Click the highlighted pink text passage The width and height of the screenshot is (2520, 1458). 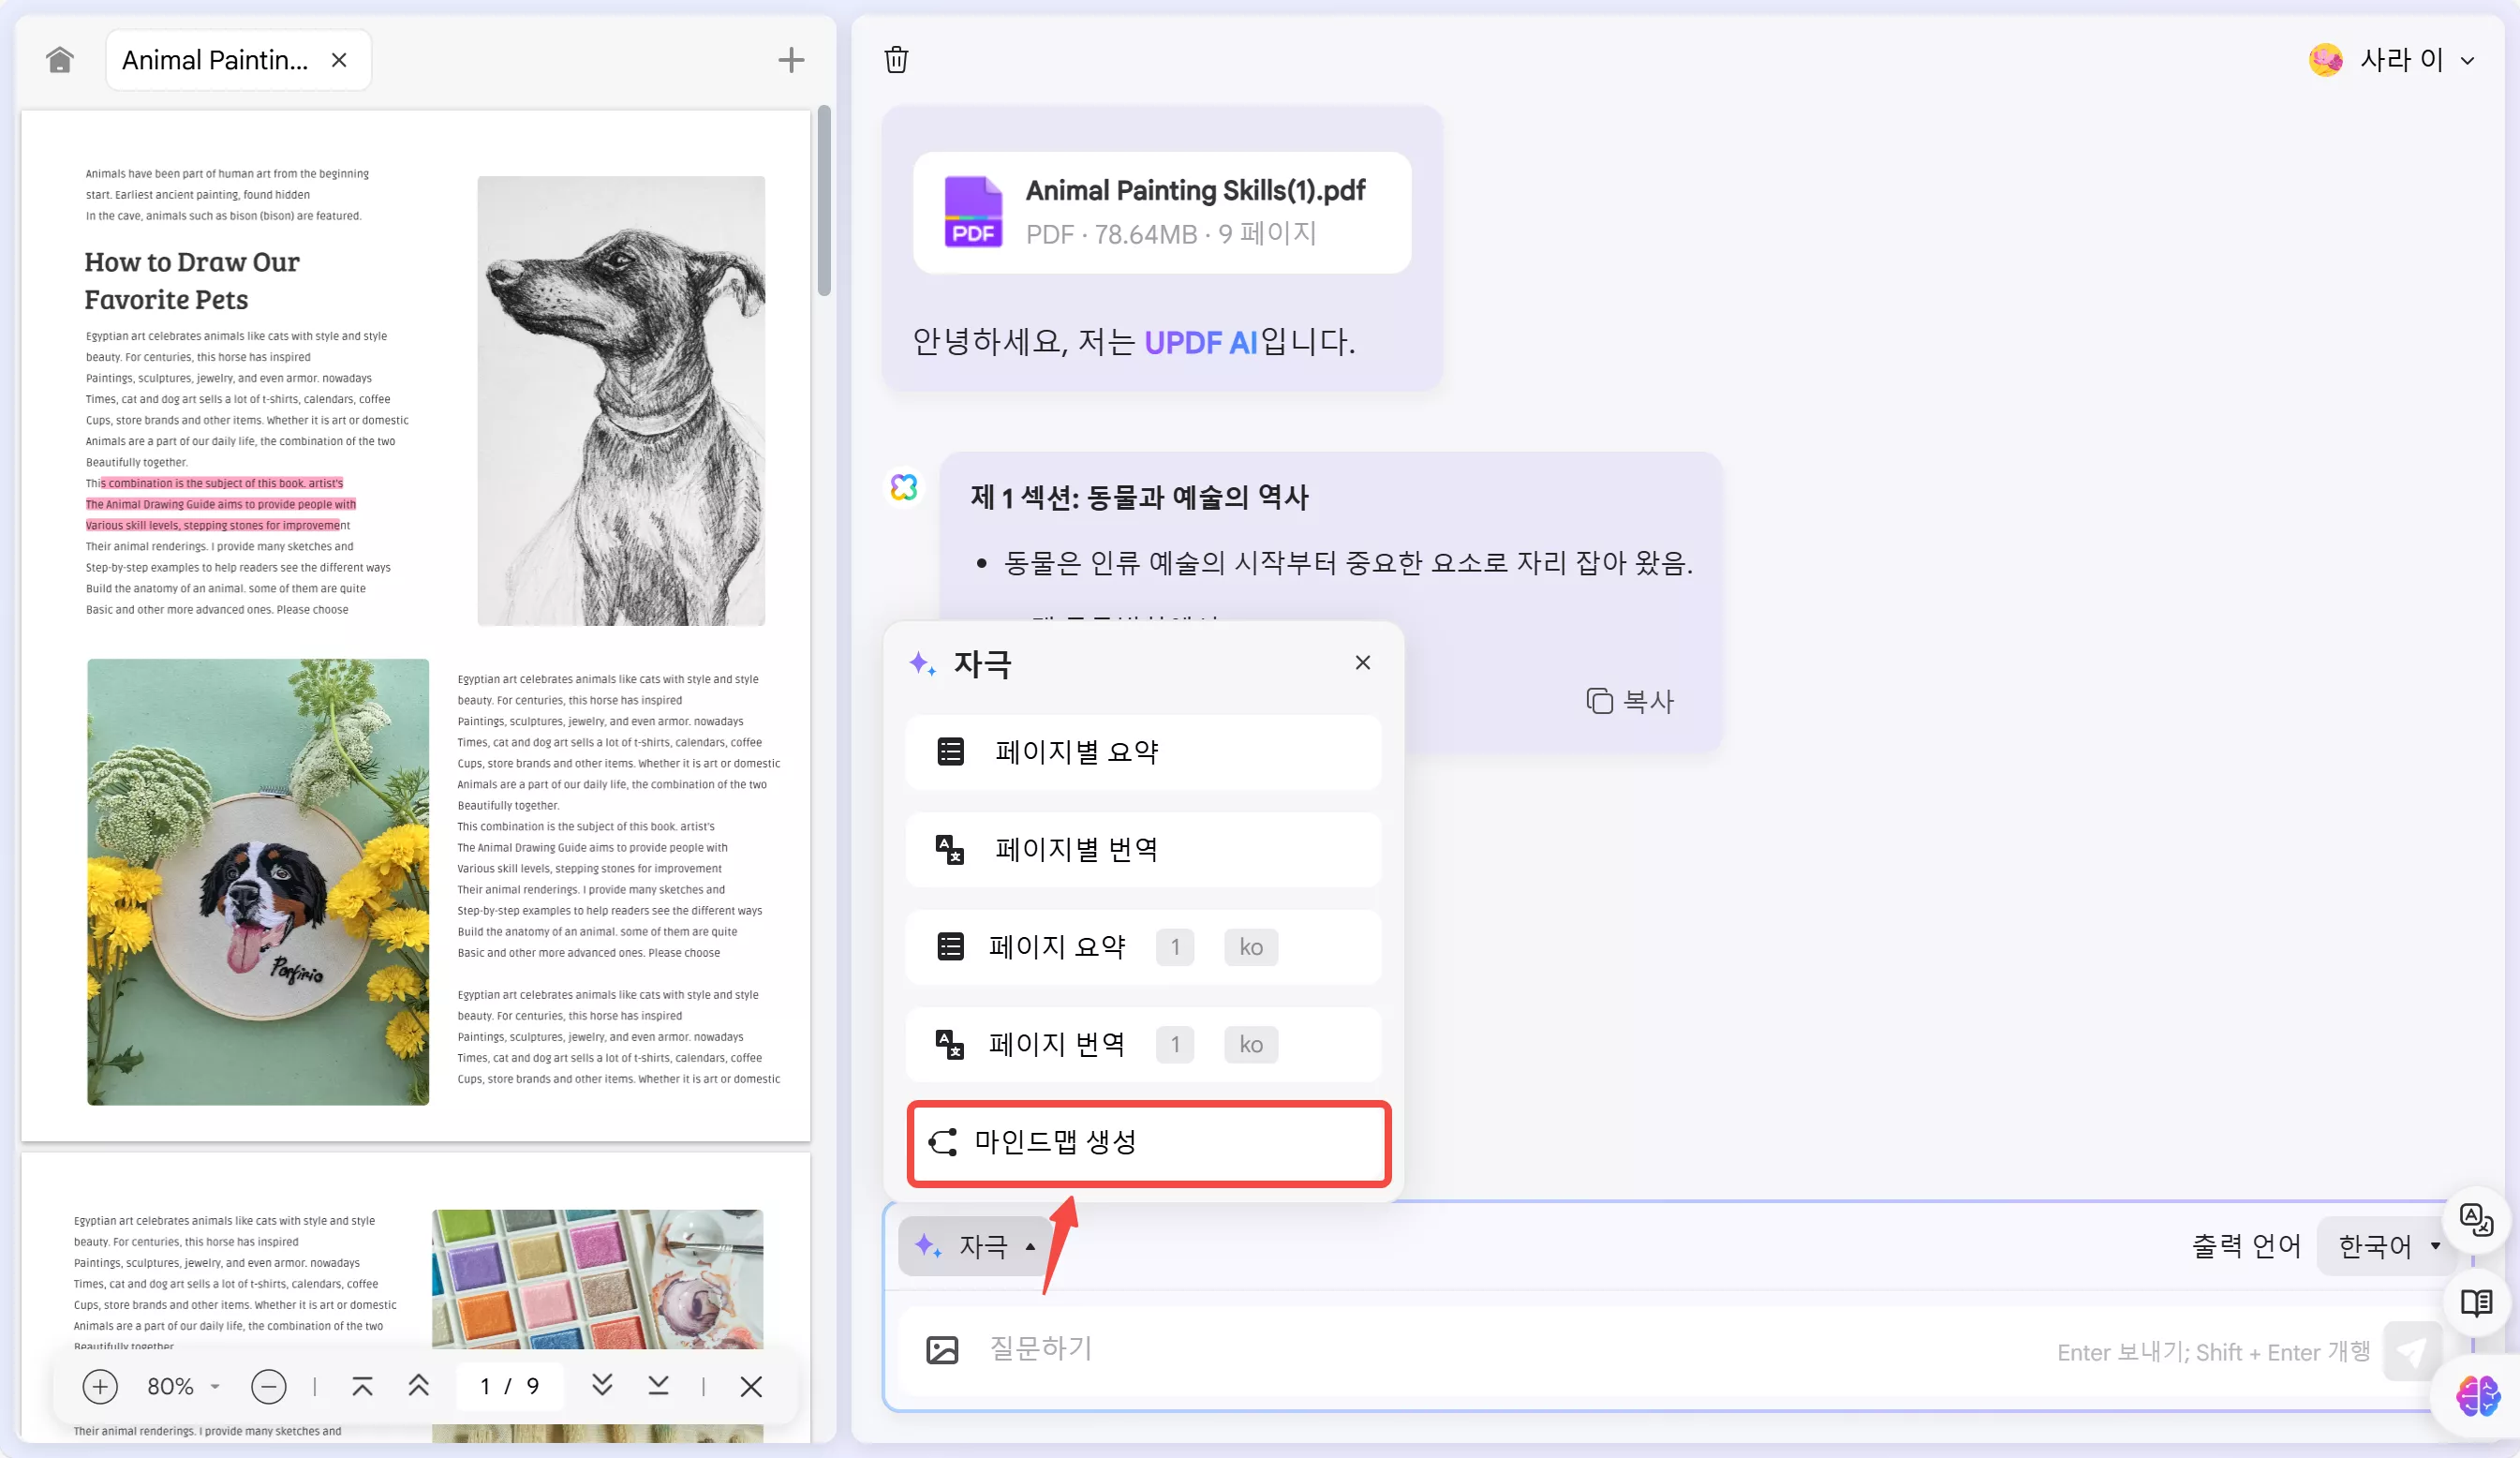(x=220, y=504)
